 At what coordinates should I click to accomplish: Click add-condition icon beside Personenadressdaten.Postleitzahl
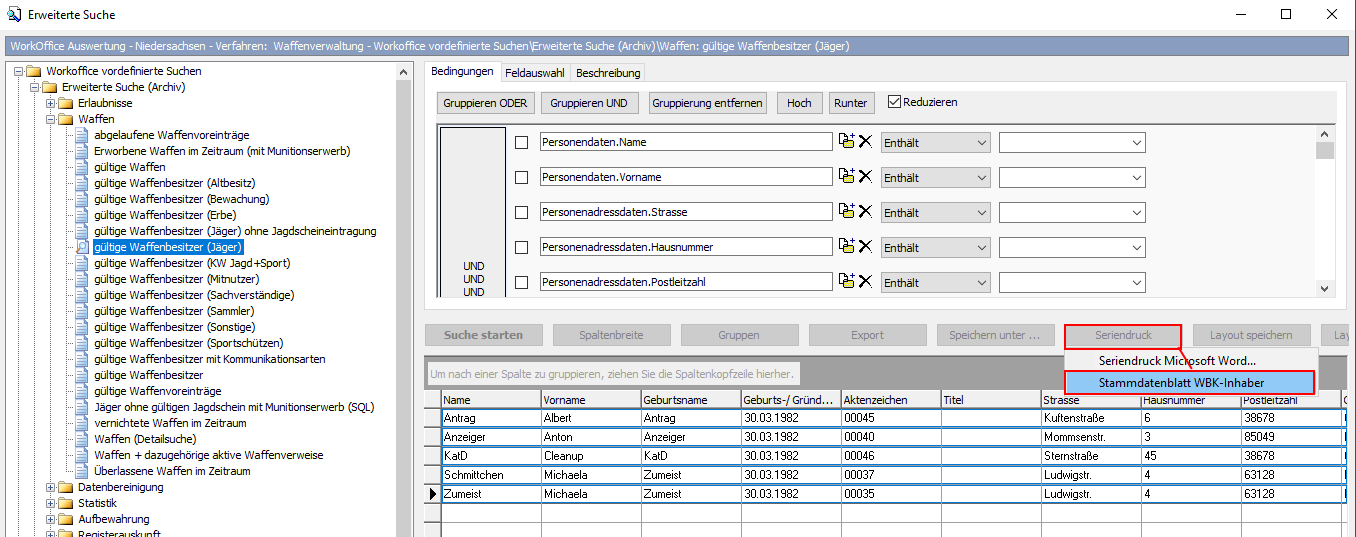pyautogui.click(x=846, y=282)
